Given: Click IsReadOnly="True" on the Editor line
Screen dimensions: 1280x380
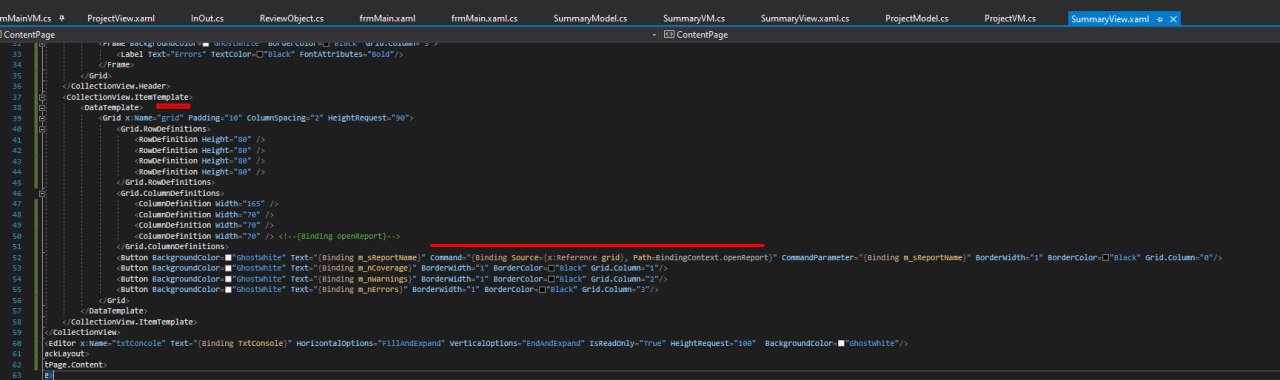Looking at the screenshot, I should pyautogui.click(x=628, y=343).
